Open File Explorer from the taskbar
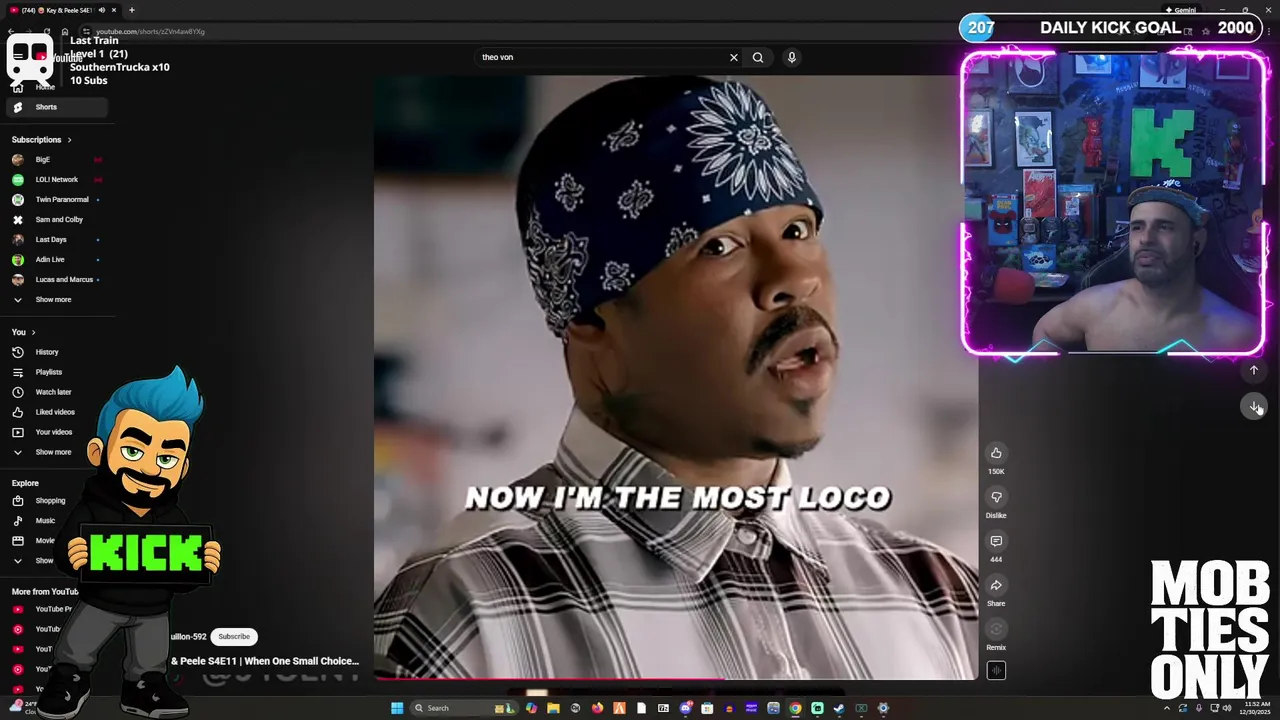 click(x=553, y=708)
